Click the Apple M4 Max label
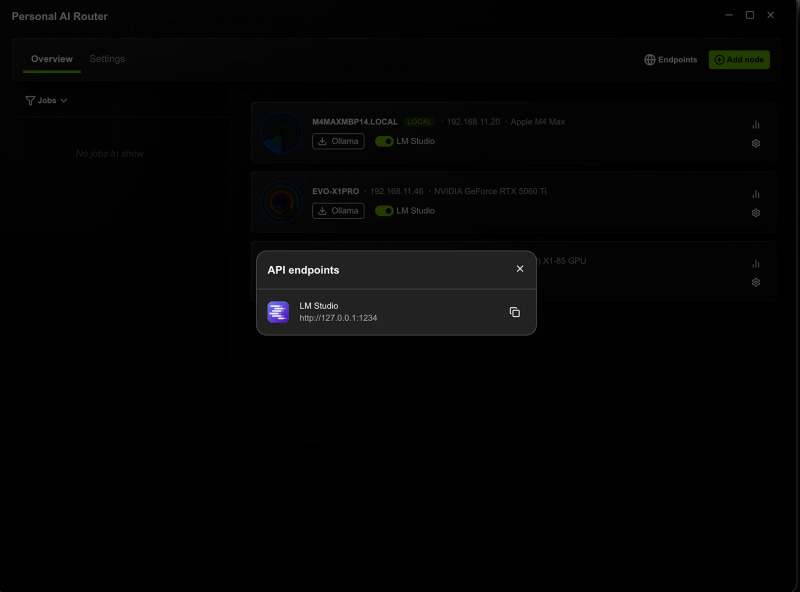This screenshot has height=592, width=800. tap(537, 122)
